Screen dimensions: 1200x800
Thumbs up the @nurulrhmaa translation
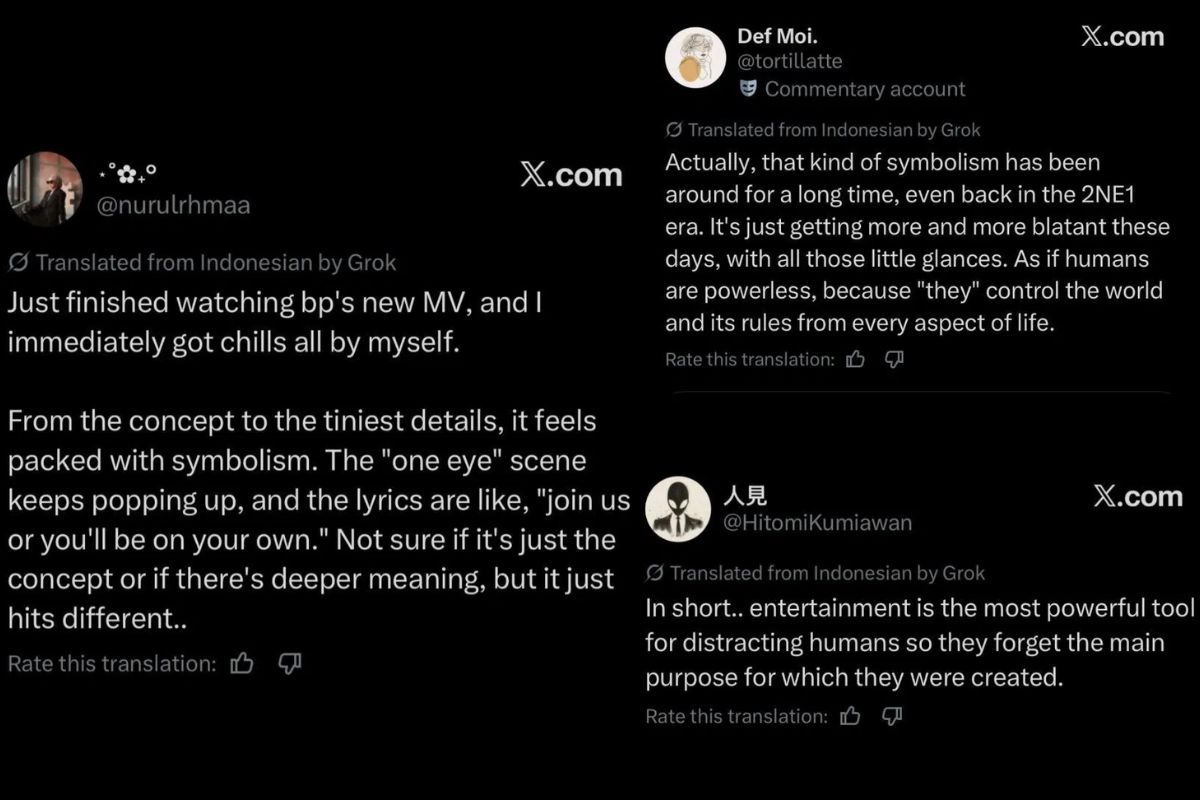(x=242, y=663)
